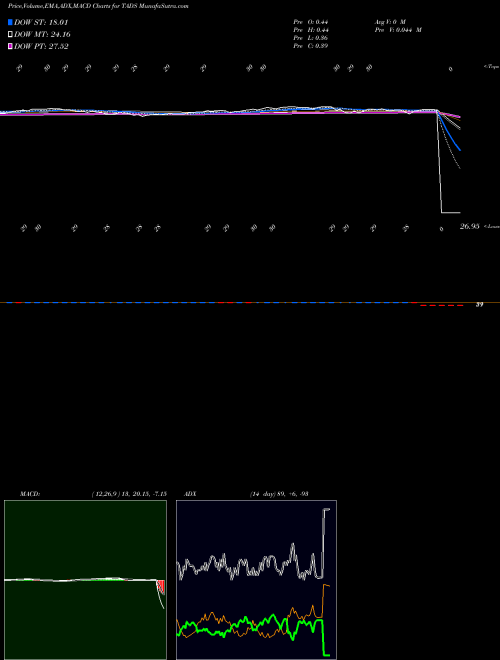Click the '<Lows' axis label
Screen dimensions: 500x660
[x=491, y=226]
